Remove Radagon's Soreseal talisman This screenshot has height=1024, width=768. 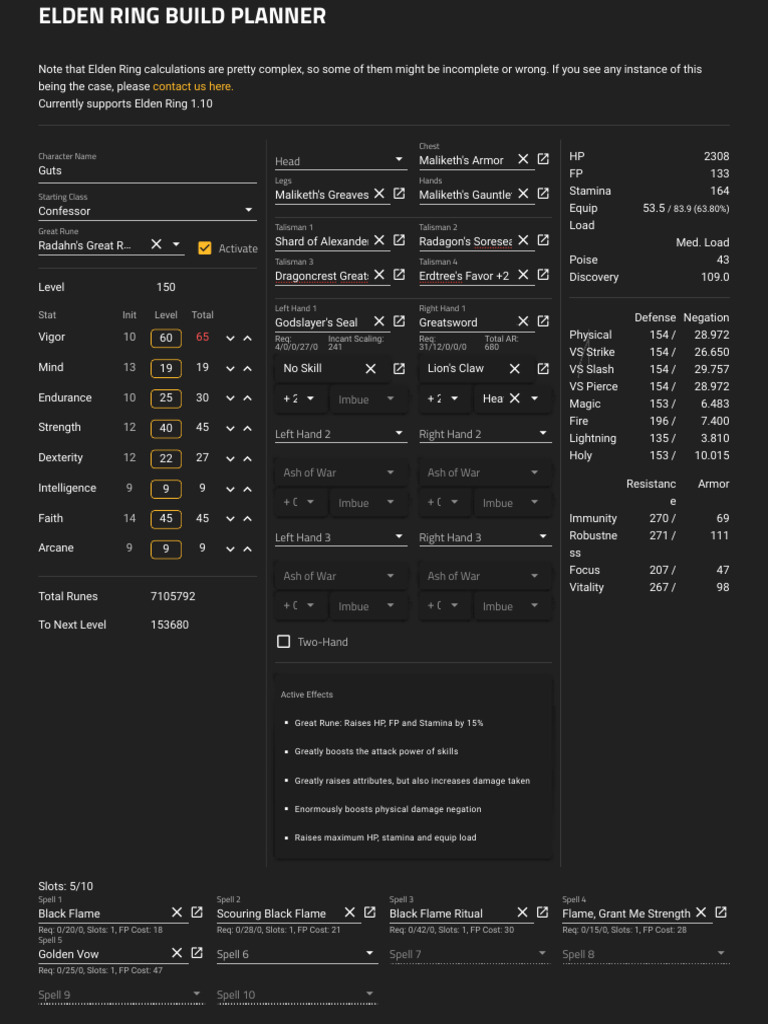(x=523, y=240)
